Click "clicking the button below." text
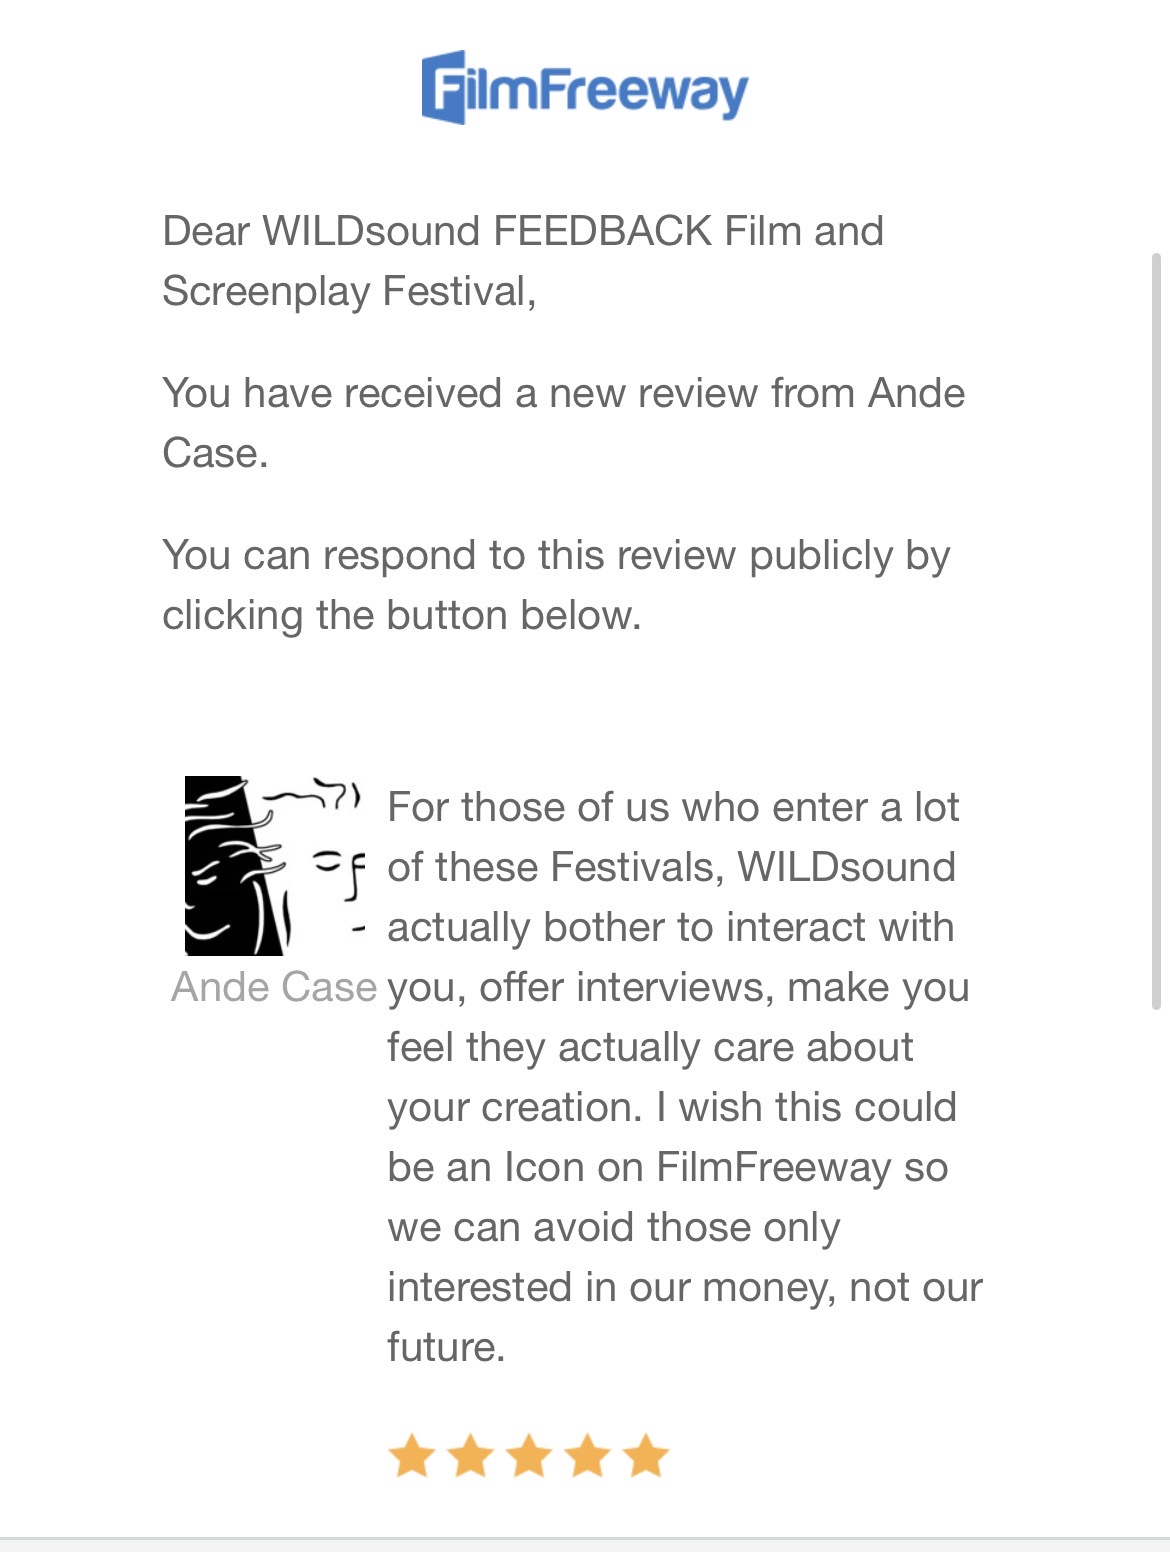 pos(401,615)
